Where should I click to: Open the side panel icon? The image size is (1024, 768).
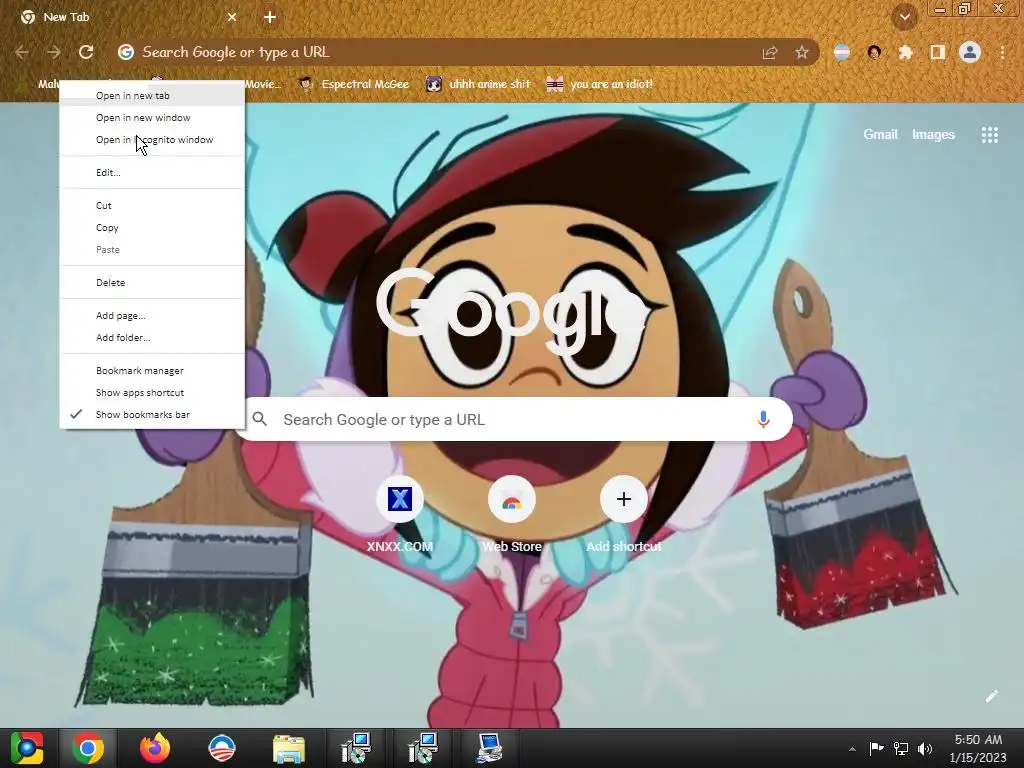point(938,52)
